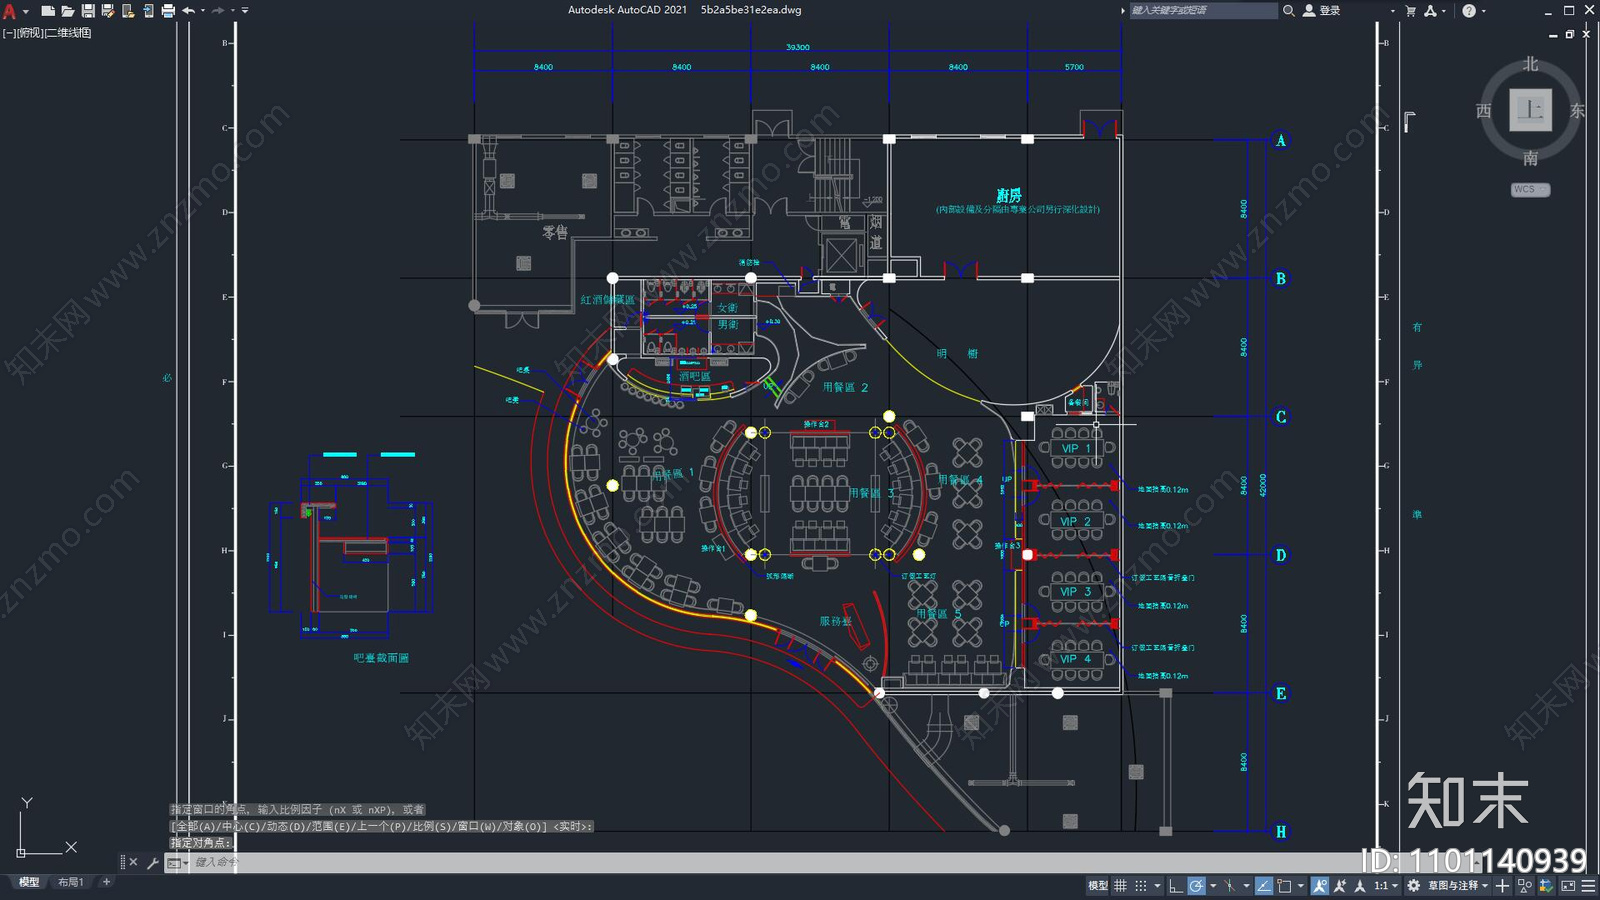The image size is (1600, 900).
Task: Switch to the 模型 model tab
Action: tap(29, 882)
